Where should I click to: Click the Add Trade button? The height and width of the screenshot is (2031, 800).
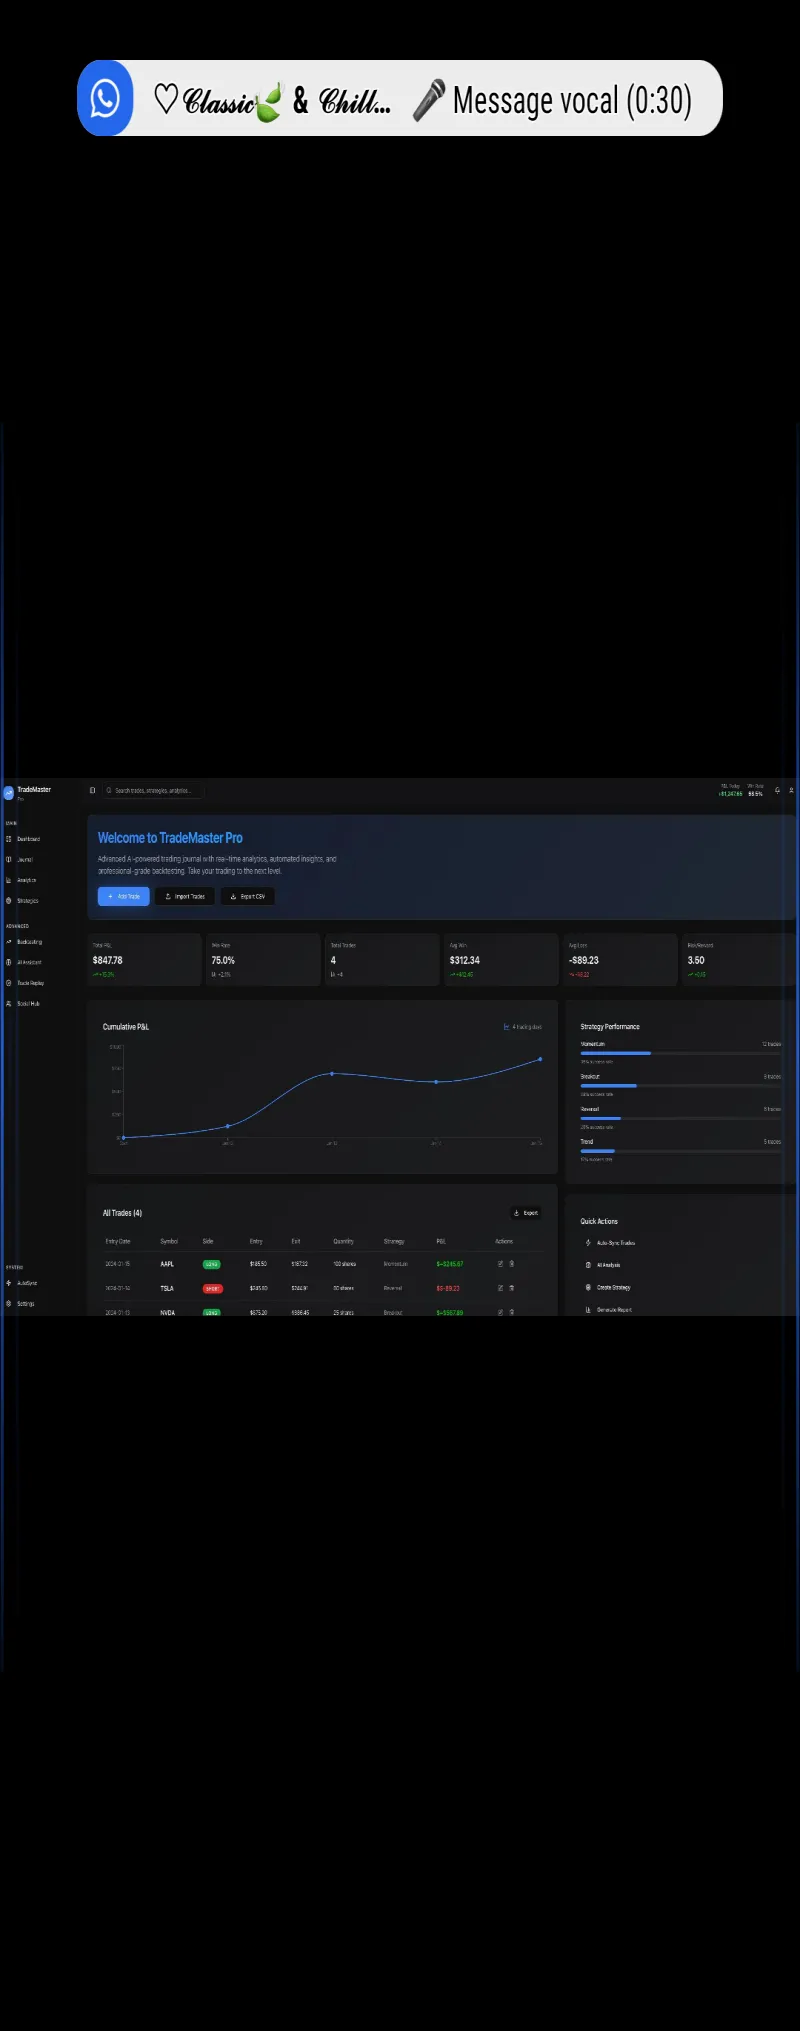(x=123, y=896)
